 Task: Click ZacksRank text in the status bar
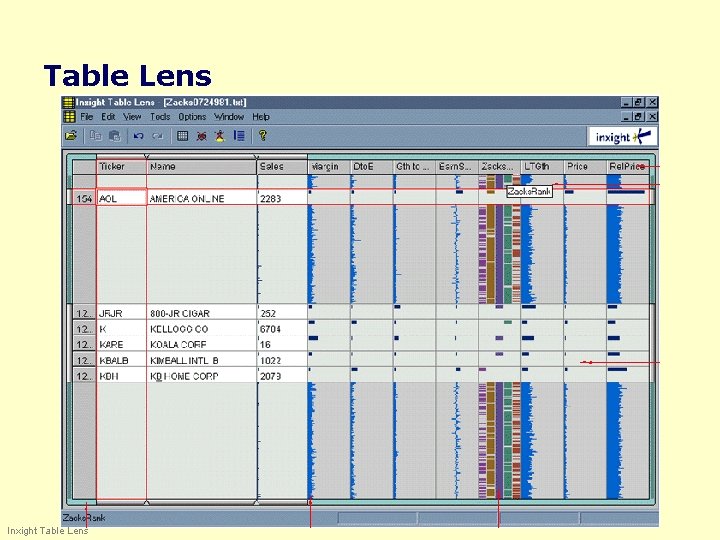84,518
